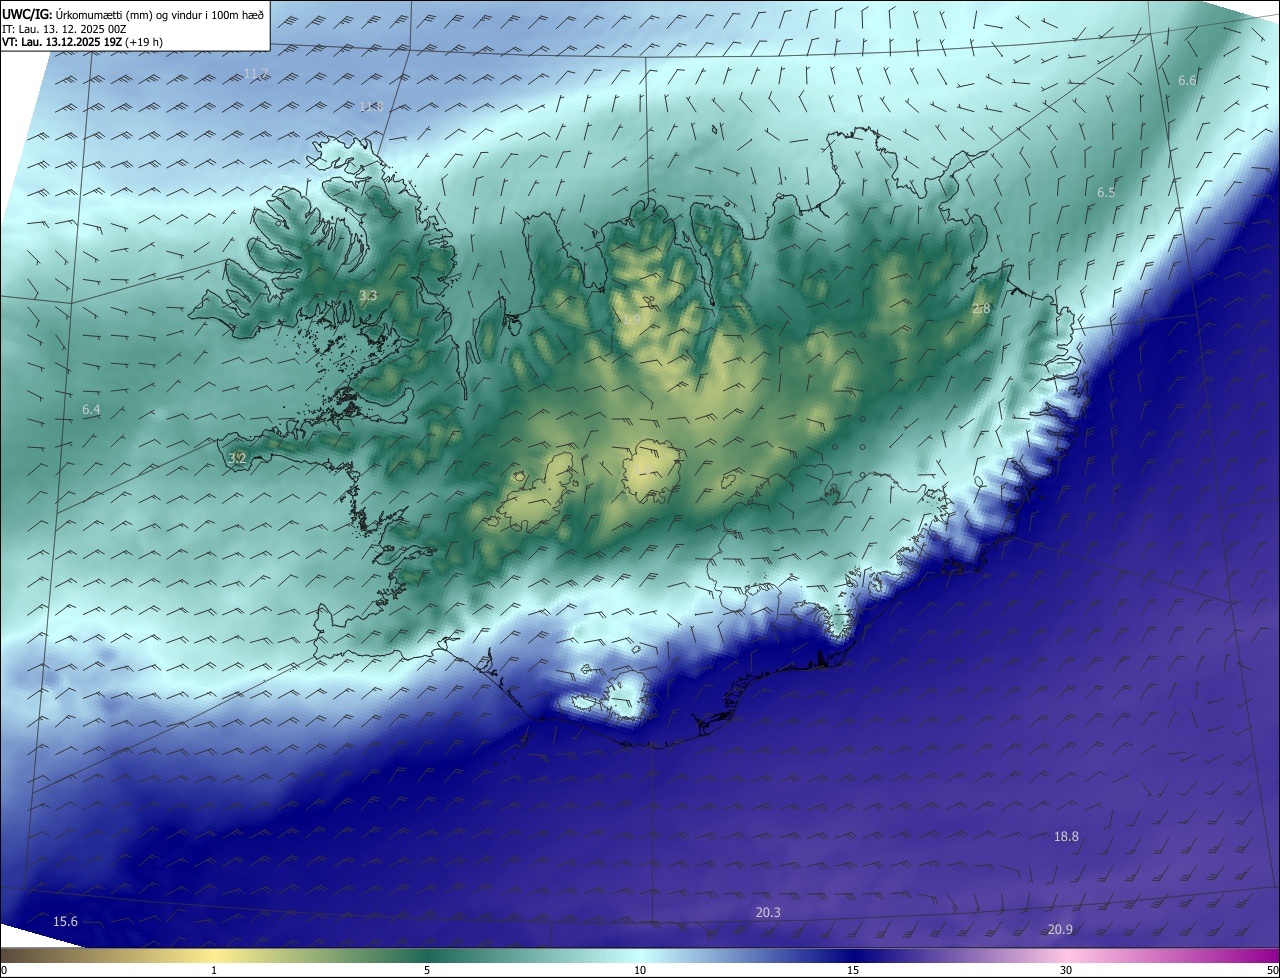Click the 6.6 value label in the northeast
This screenshot has height=978, width=1280.
pos(1187,80)
